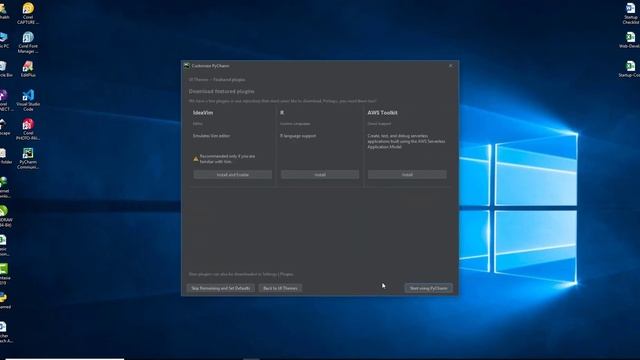640x360 pixels.
Task: Click the AWS Serverless Application Model description
Action: 406,141
